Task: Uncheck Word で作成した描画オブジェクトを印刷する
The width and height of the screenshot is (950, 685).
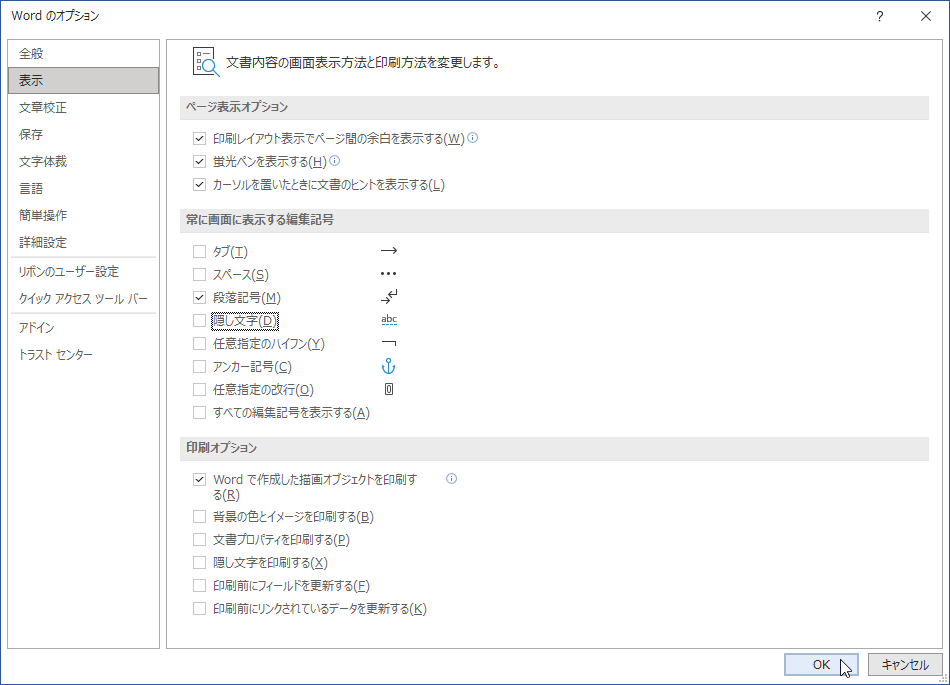Action: [199, 479]
